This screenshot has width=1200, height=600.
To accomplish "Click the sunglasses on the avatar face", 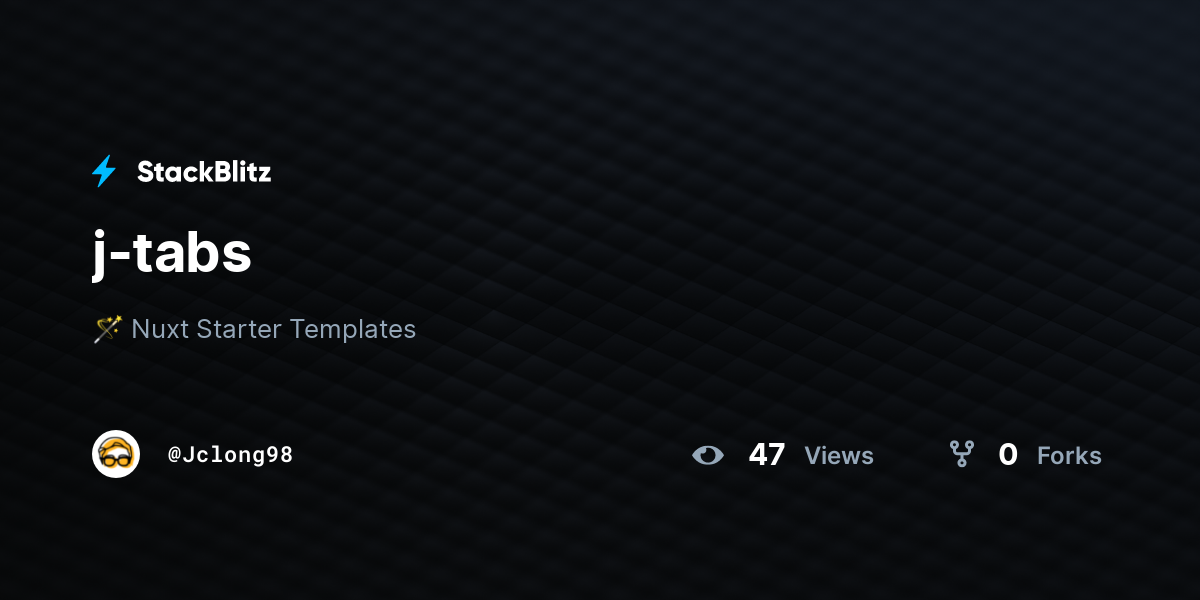I will (116, 459).
